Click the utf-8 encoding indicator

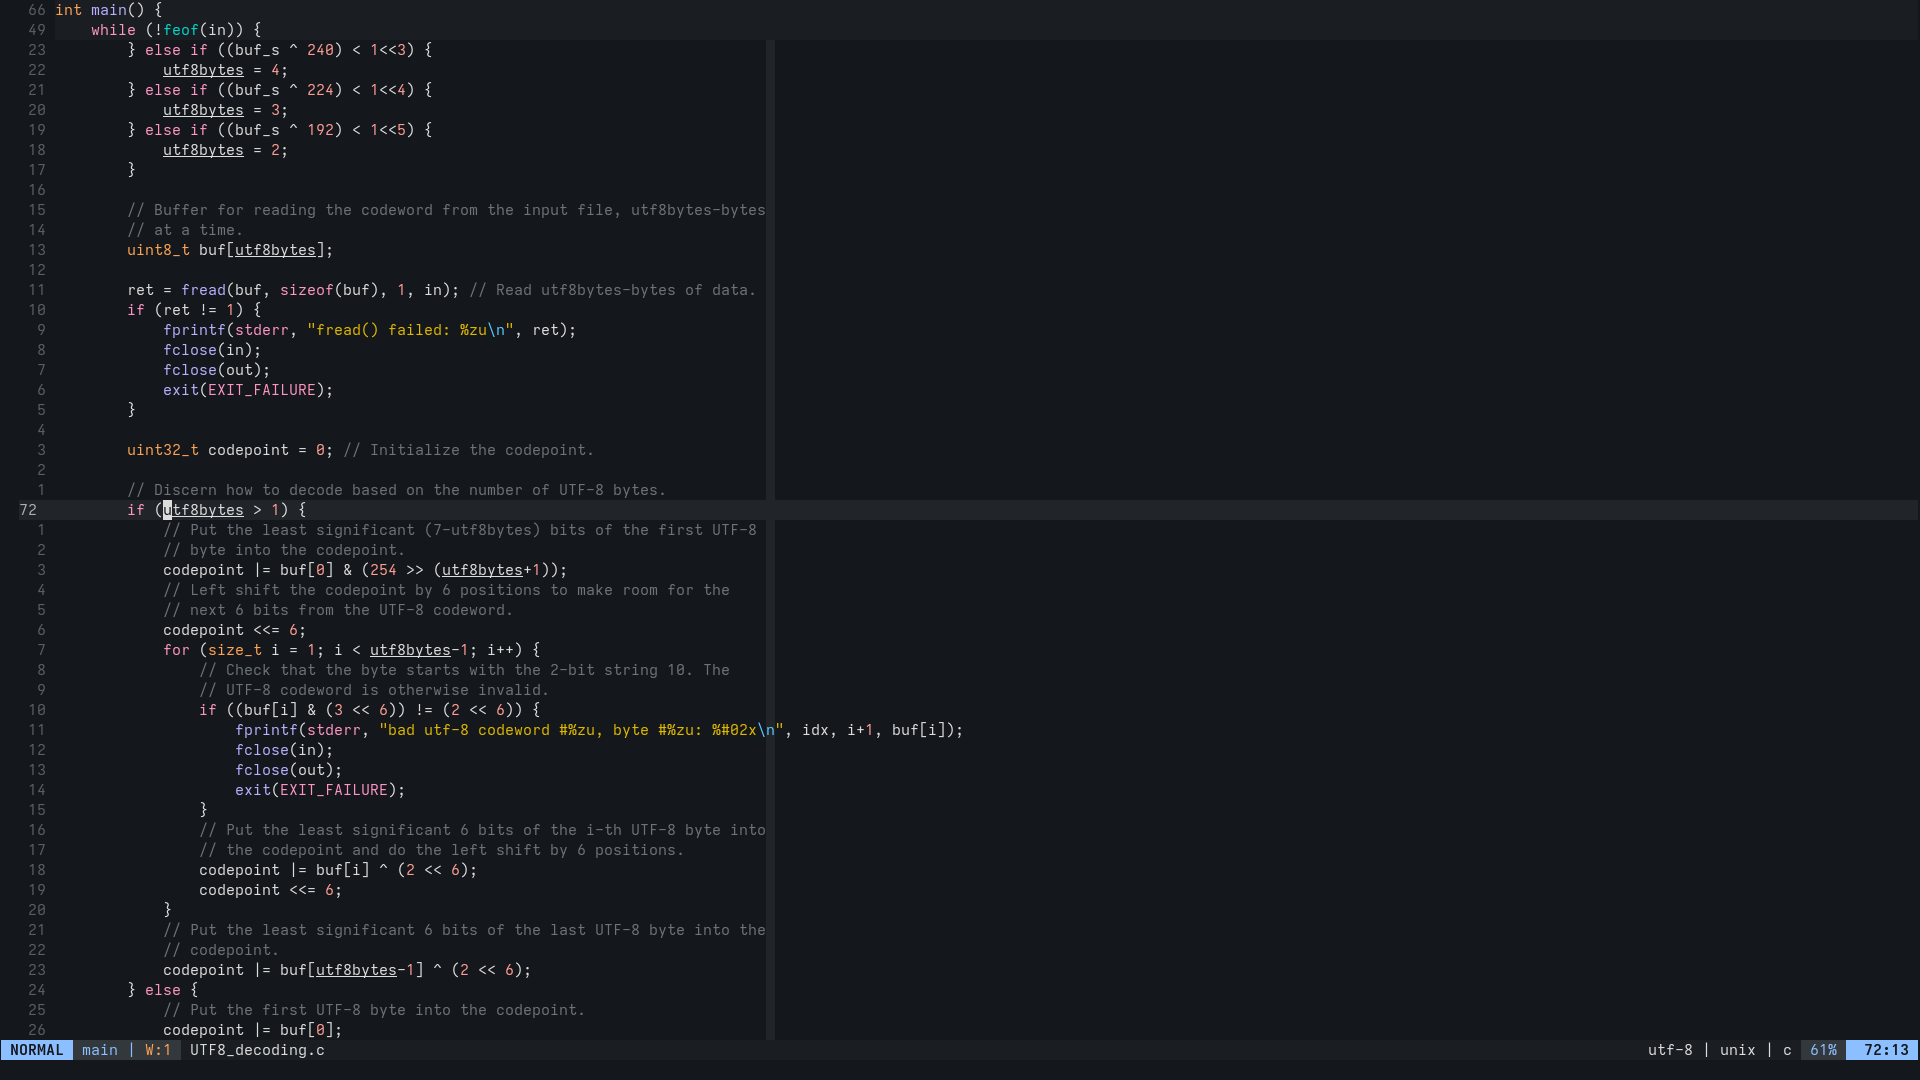tap(1670, 1050)
